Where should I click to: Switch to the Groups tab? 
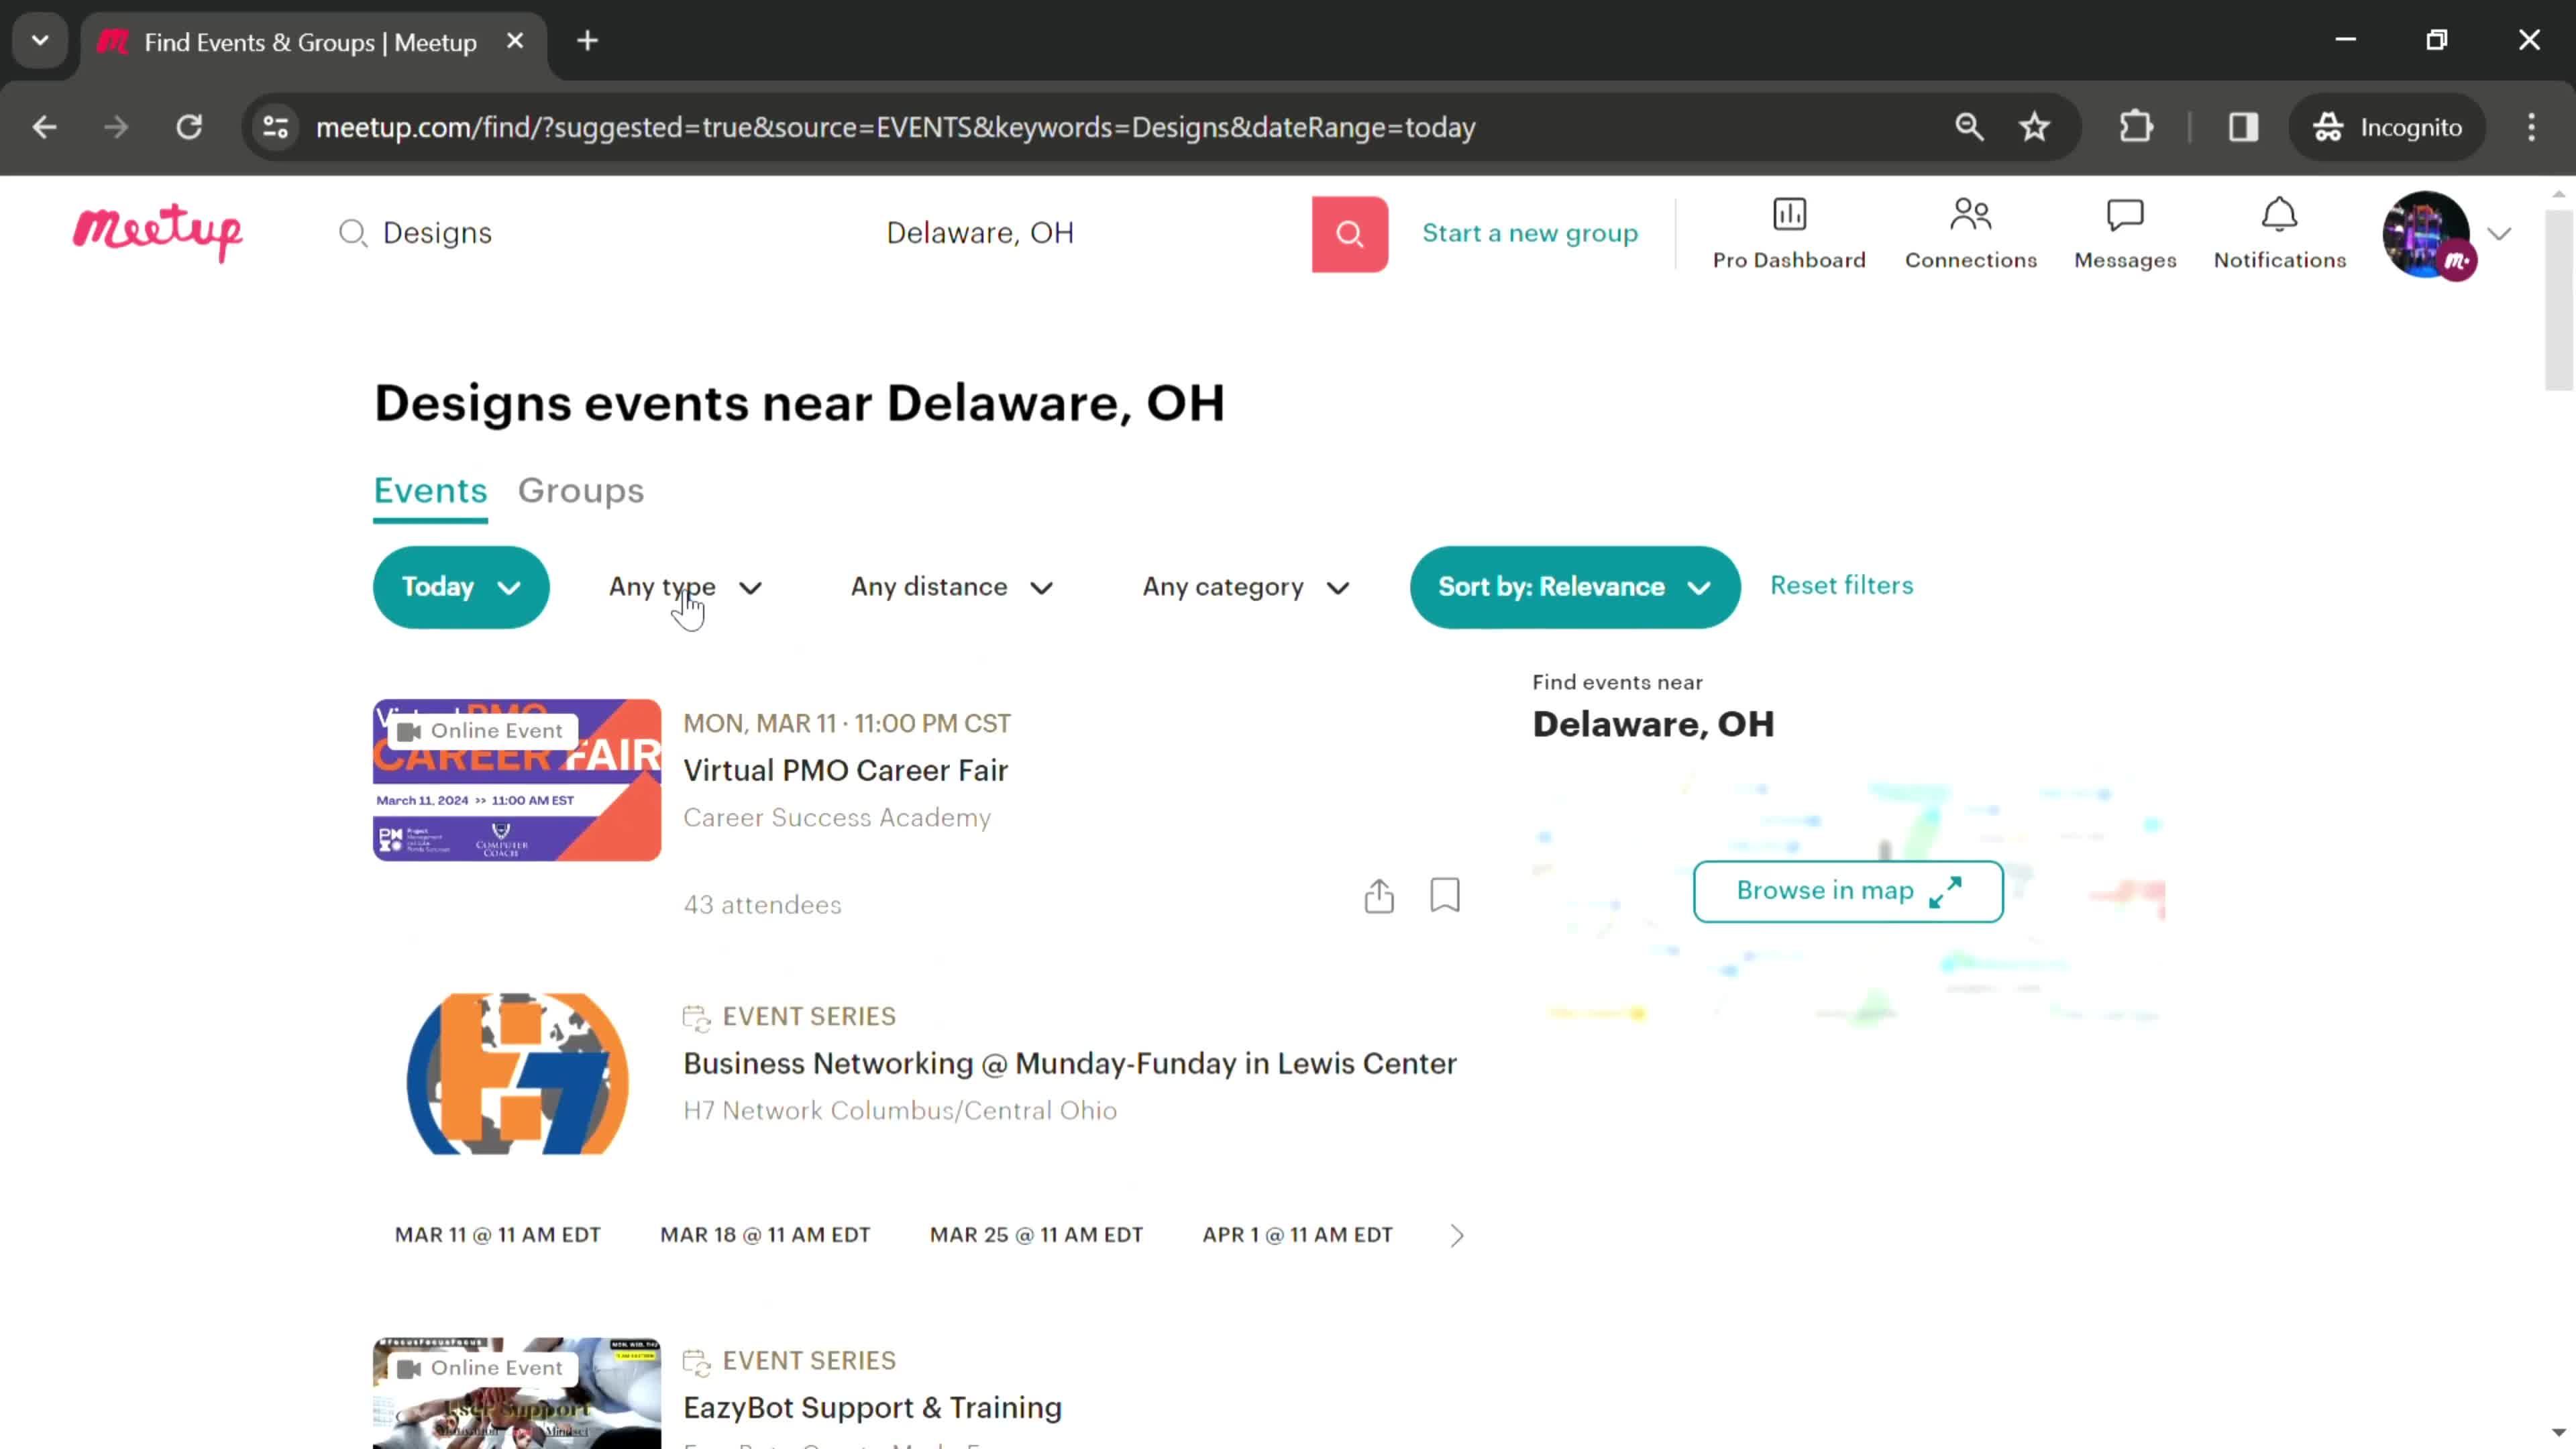point(581,491)
